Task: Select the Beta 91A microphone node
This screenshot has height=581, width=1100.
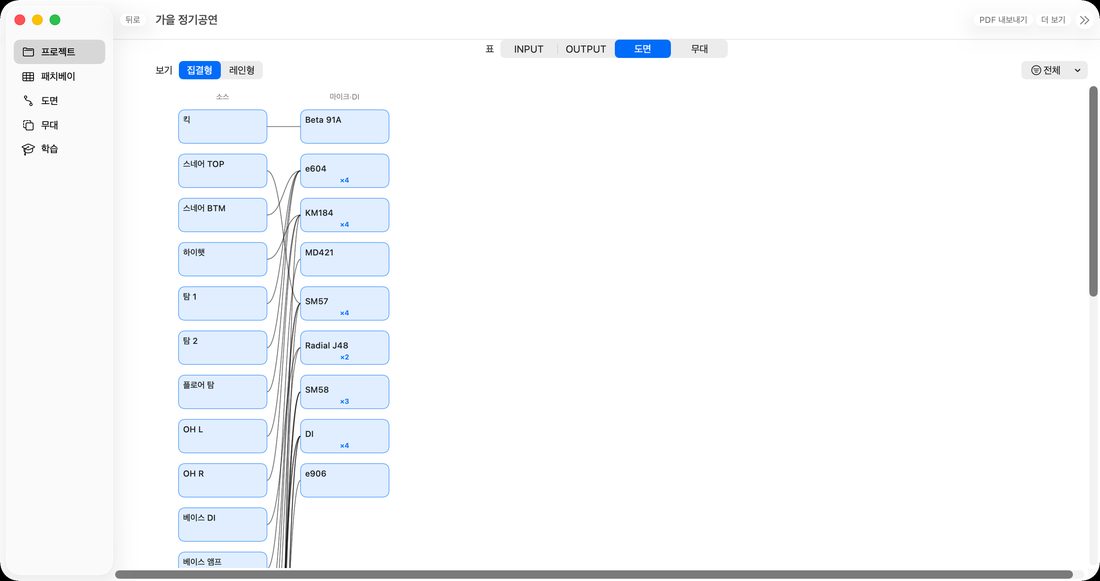Action: pyautogui.click(x=344, y=126)
